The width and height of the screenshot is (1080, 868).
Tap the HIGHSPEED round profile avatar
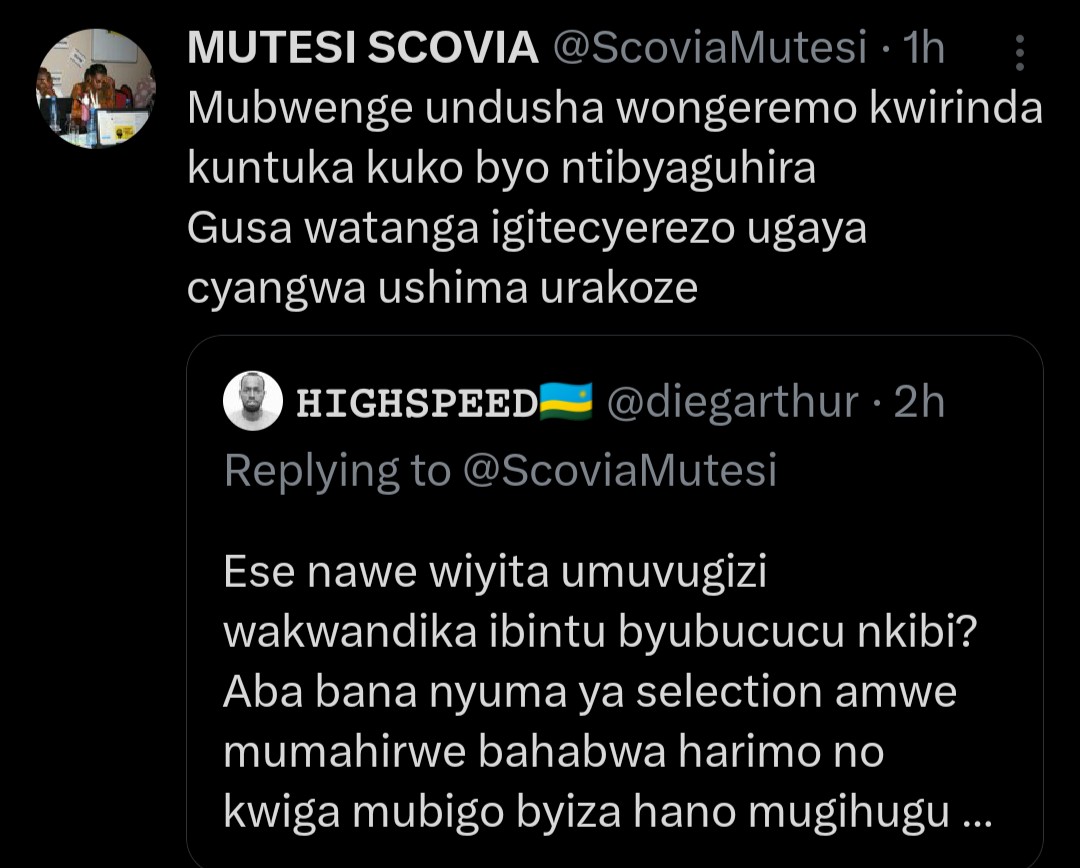click(253, 402)
